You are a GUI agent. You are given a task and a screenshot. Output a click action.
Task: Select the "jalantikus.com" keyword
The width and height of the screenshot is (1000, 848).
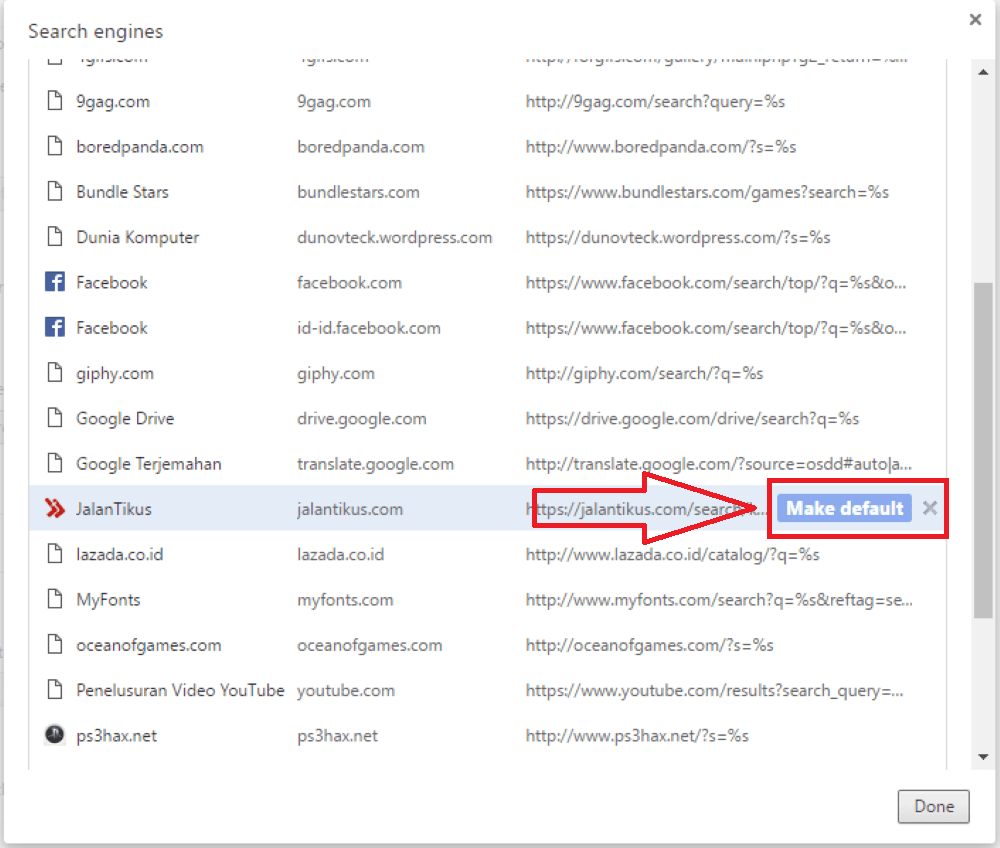(350, 509)
